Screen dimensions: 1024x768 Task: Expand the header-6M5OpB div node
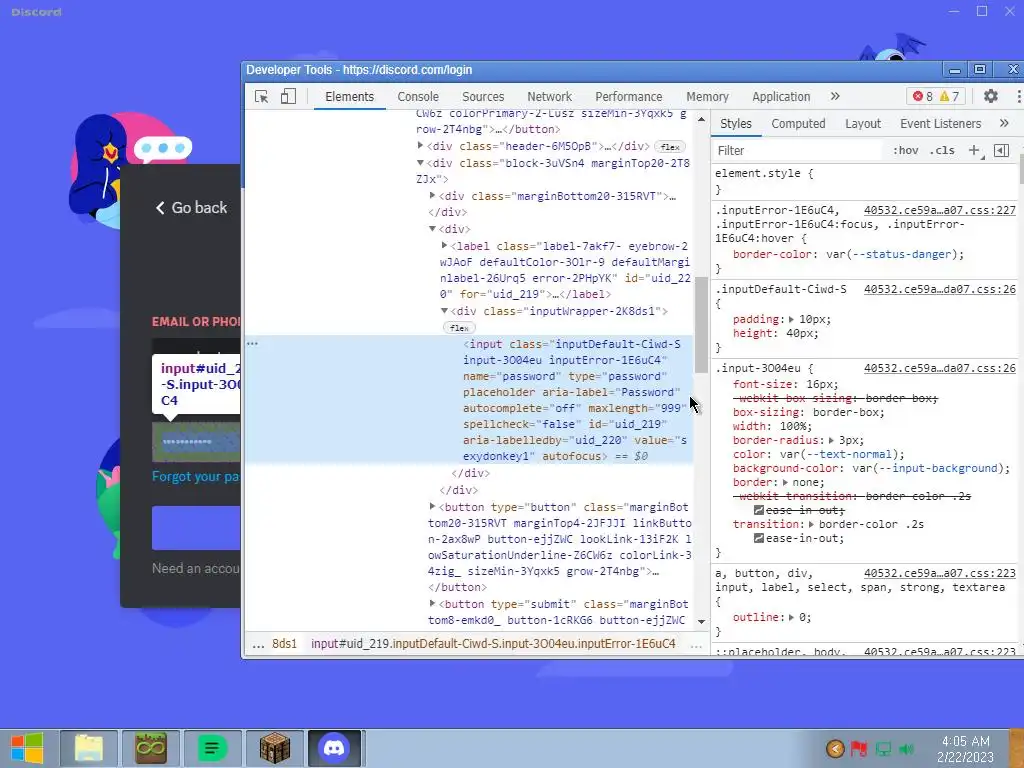point(421,146)
